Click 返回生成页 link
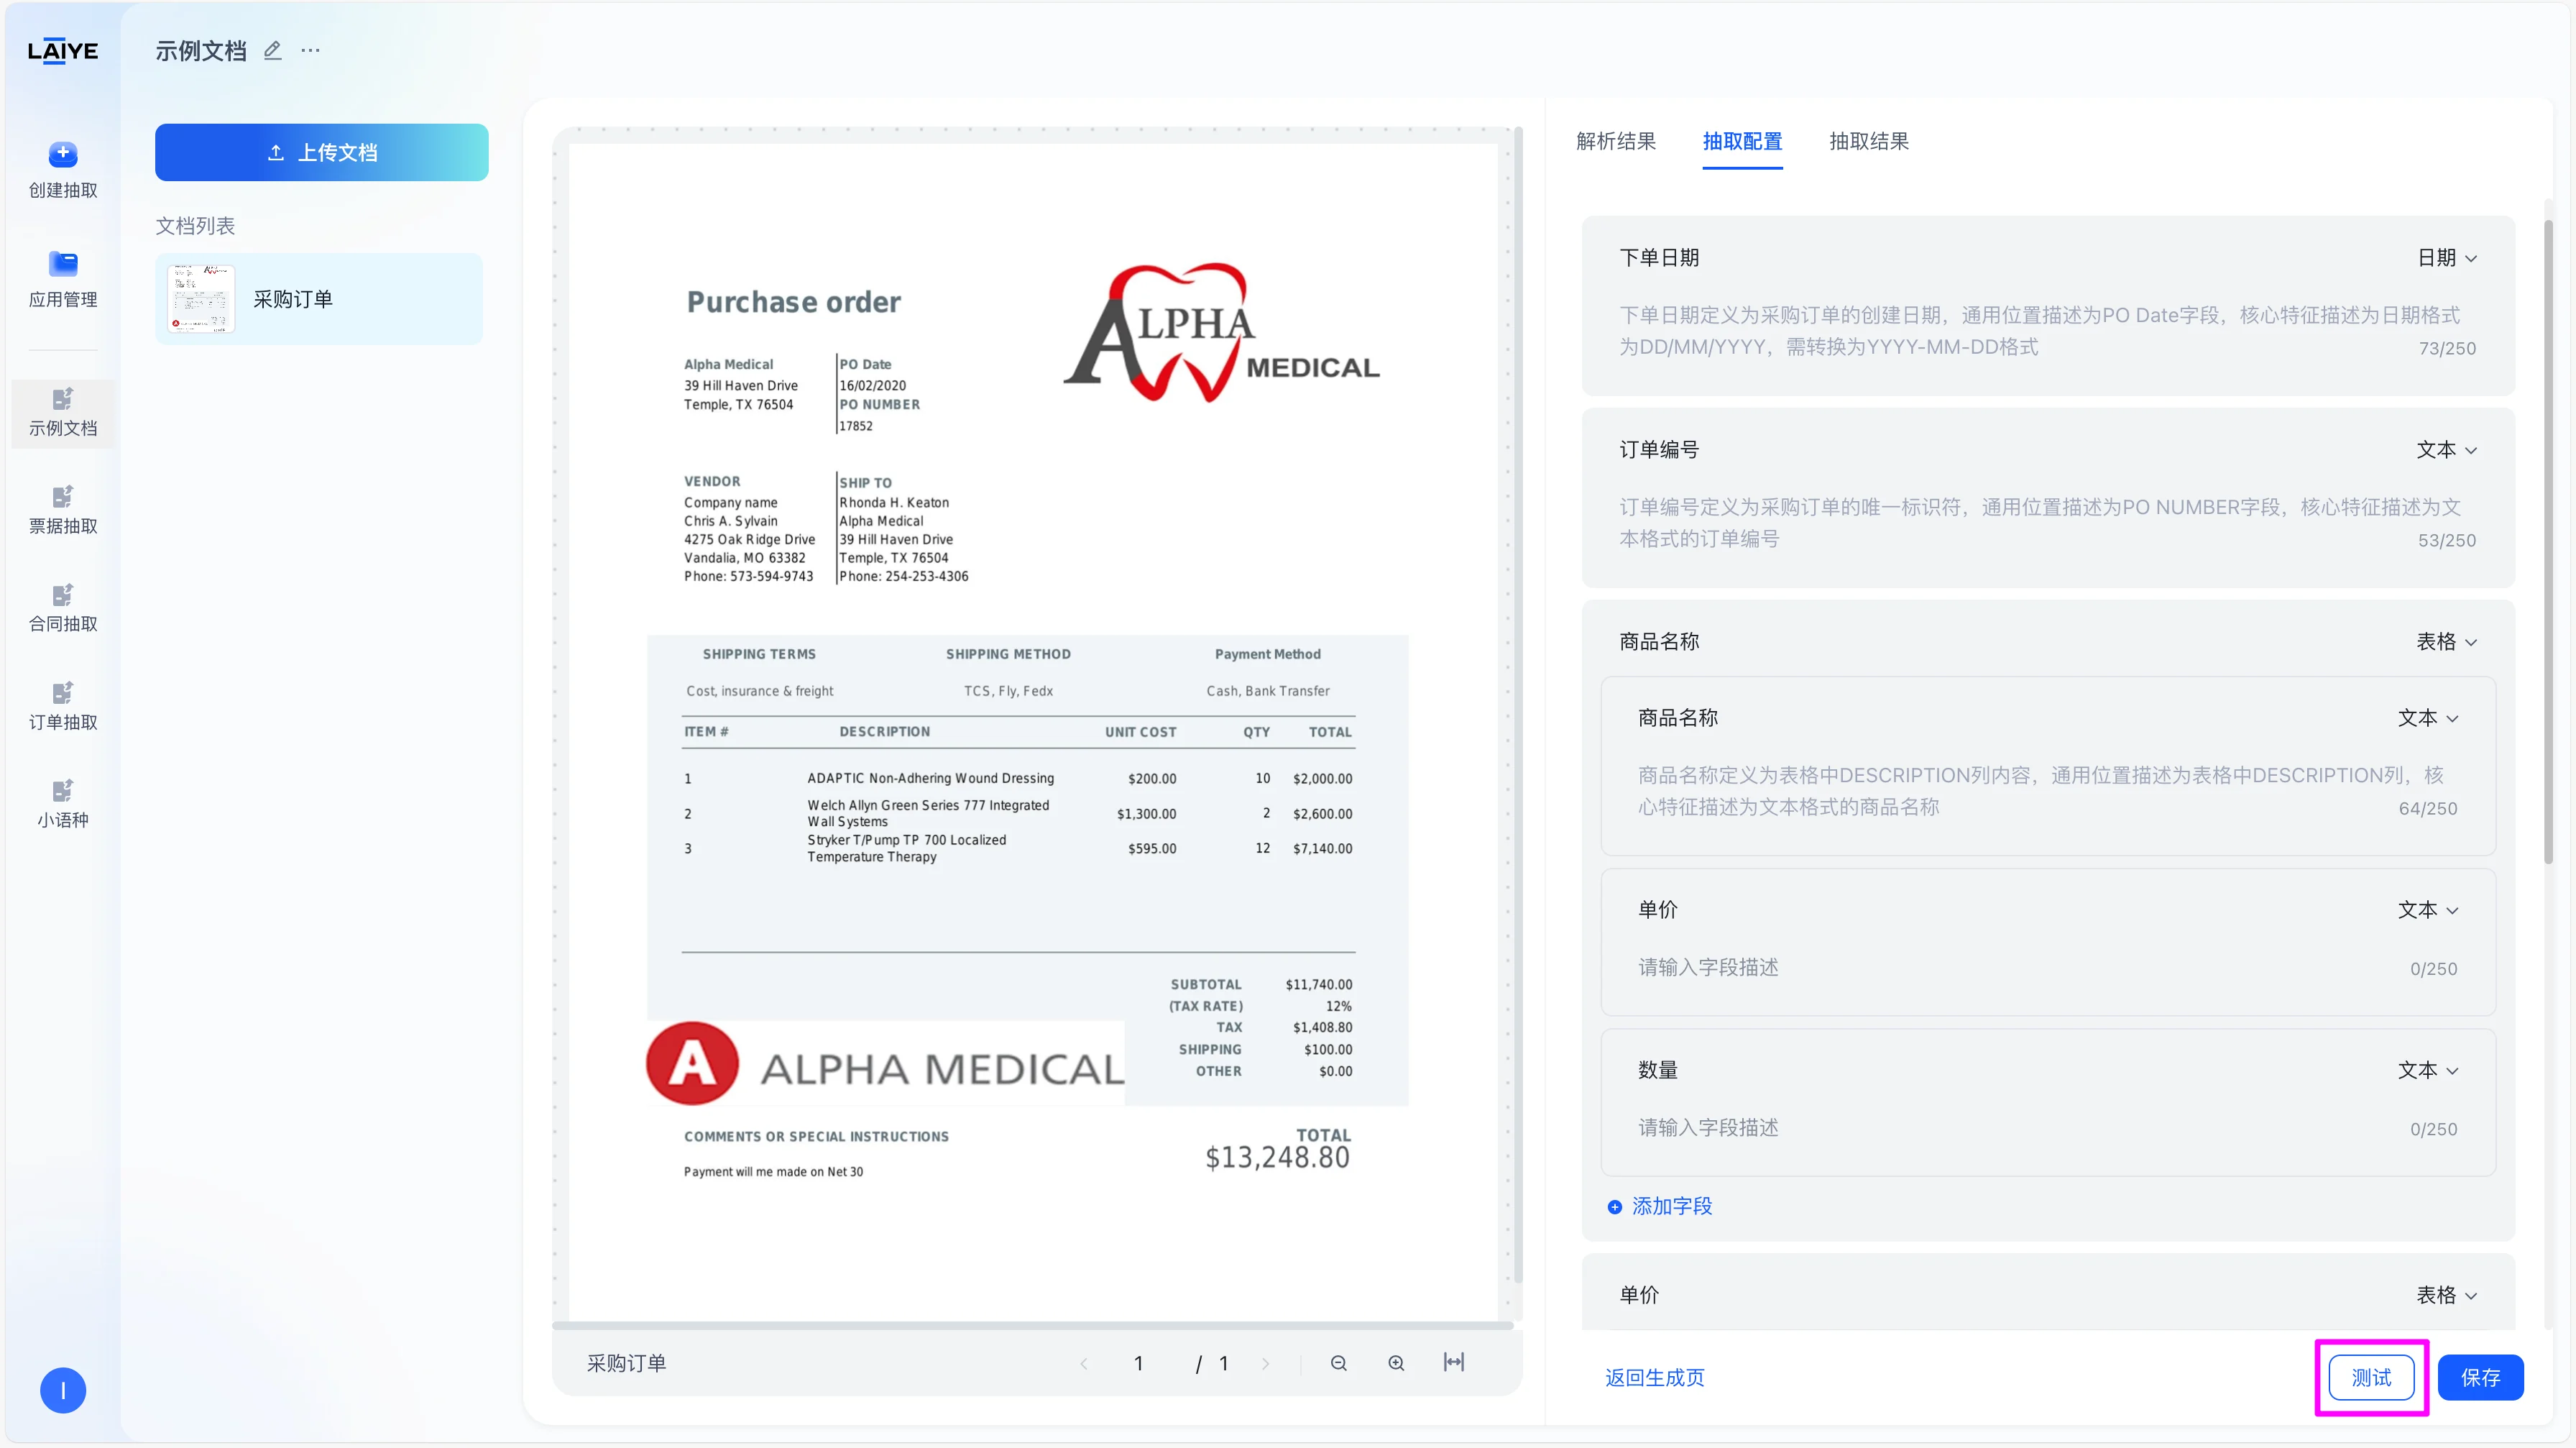 point(1655,1377)
